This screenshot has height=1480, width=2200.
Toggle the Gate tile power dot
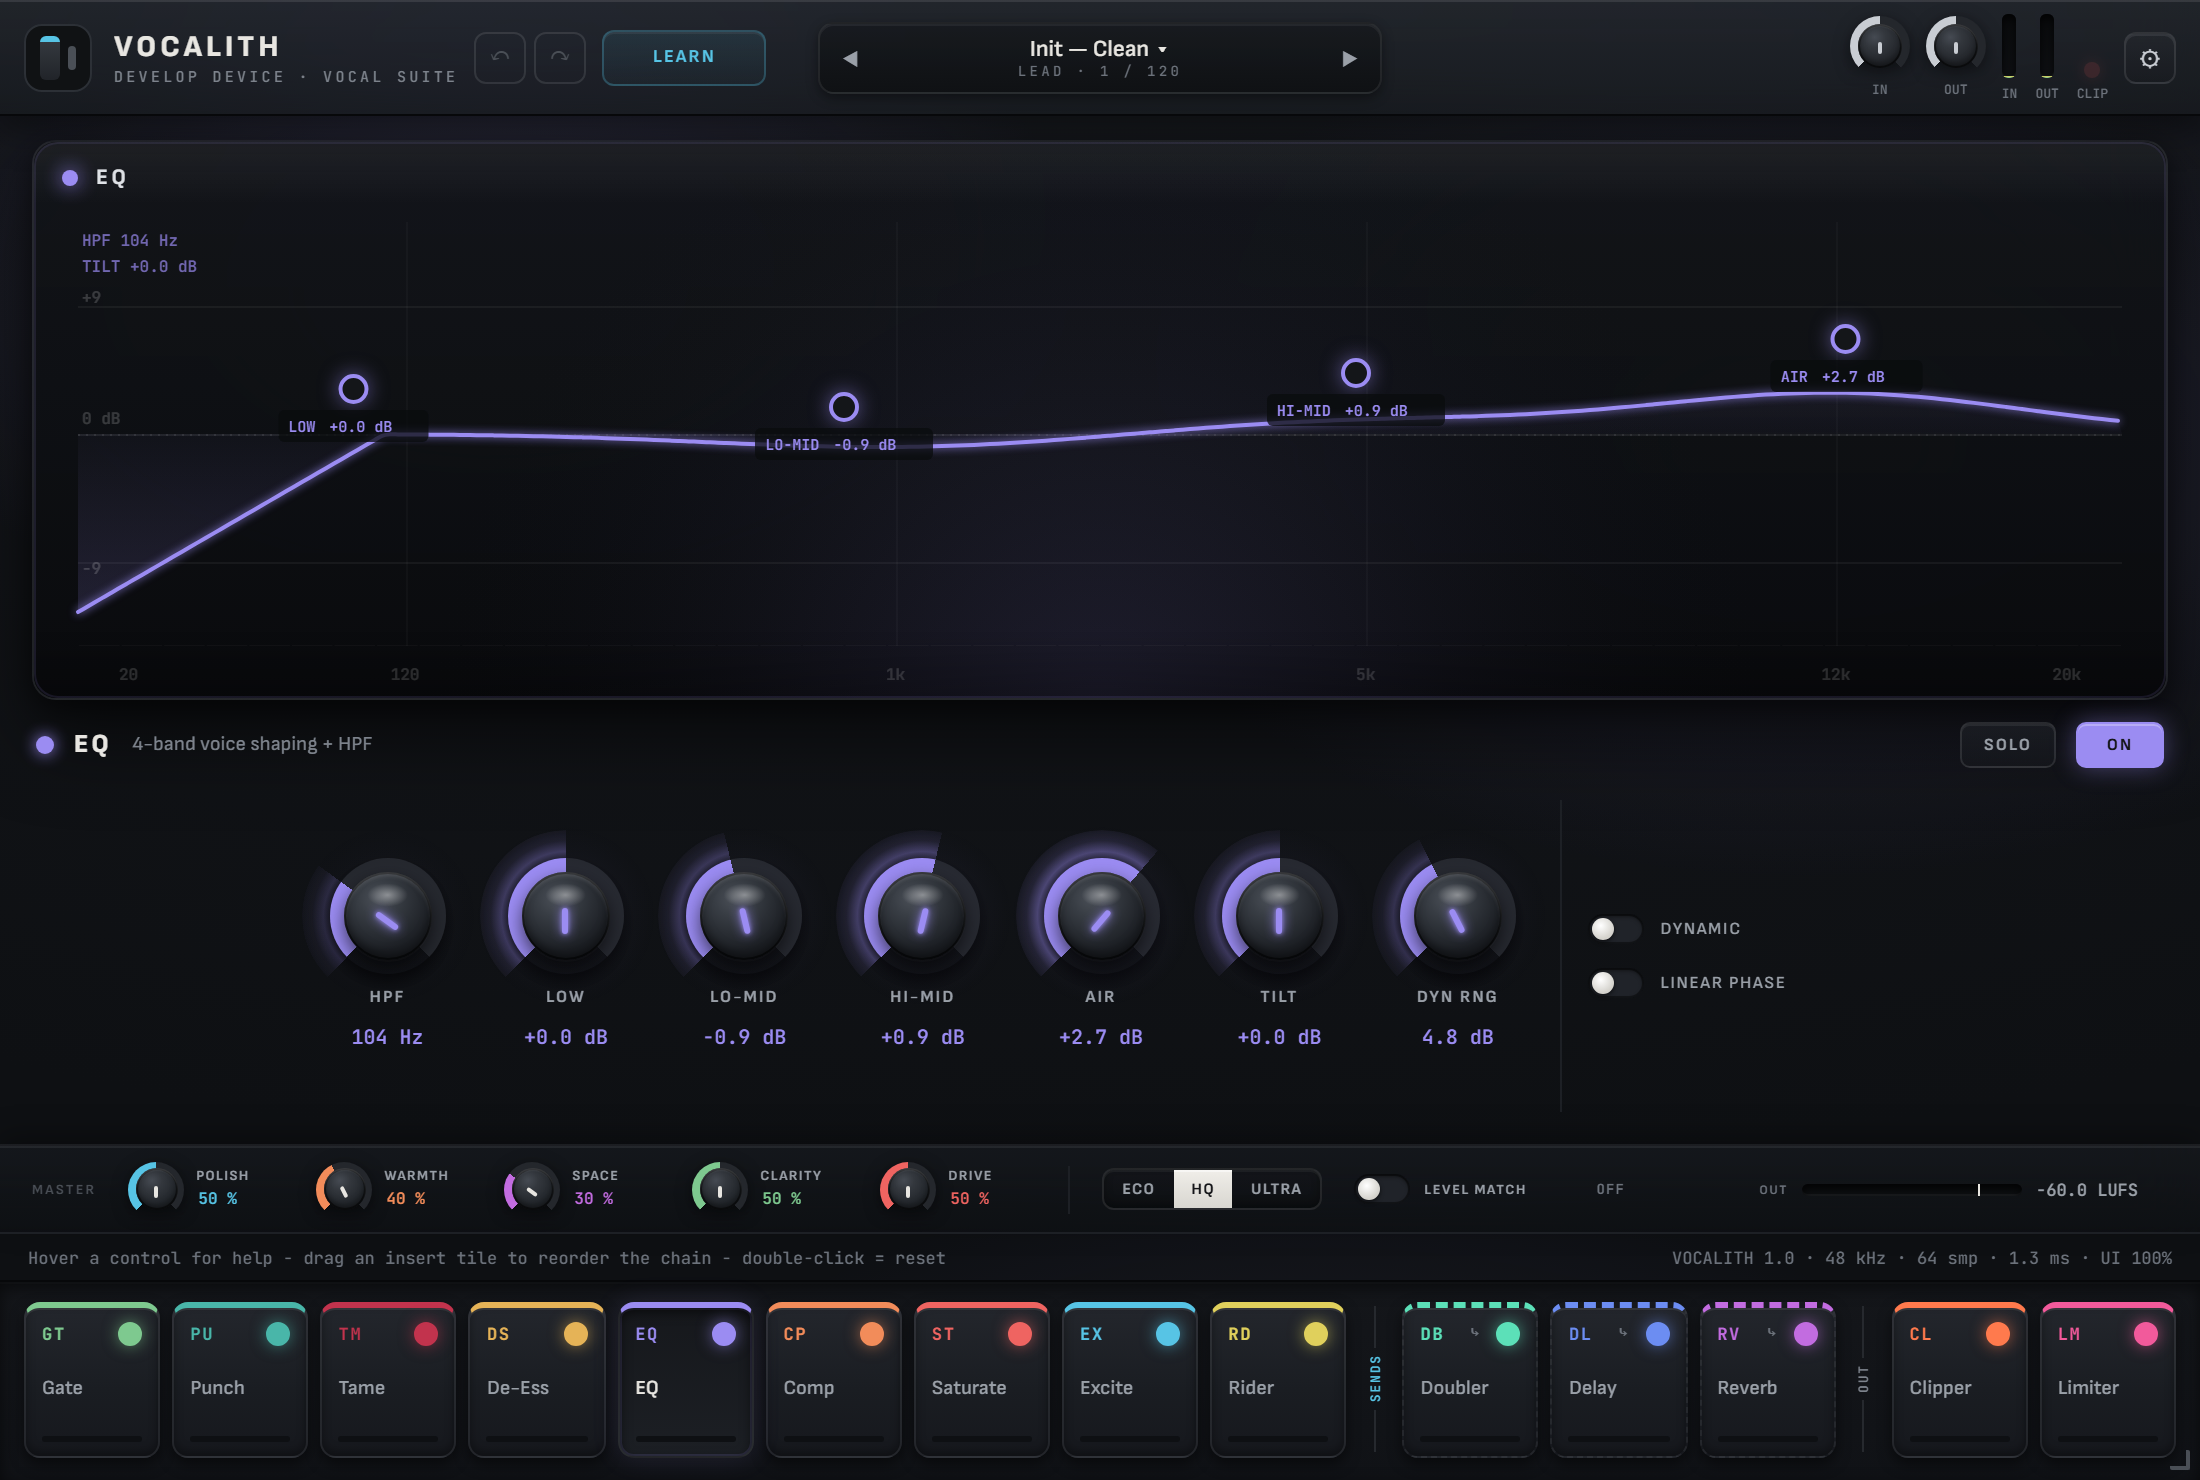coord(130,1334)
